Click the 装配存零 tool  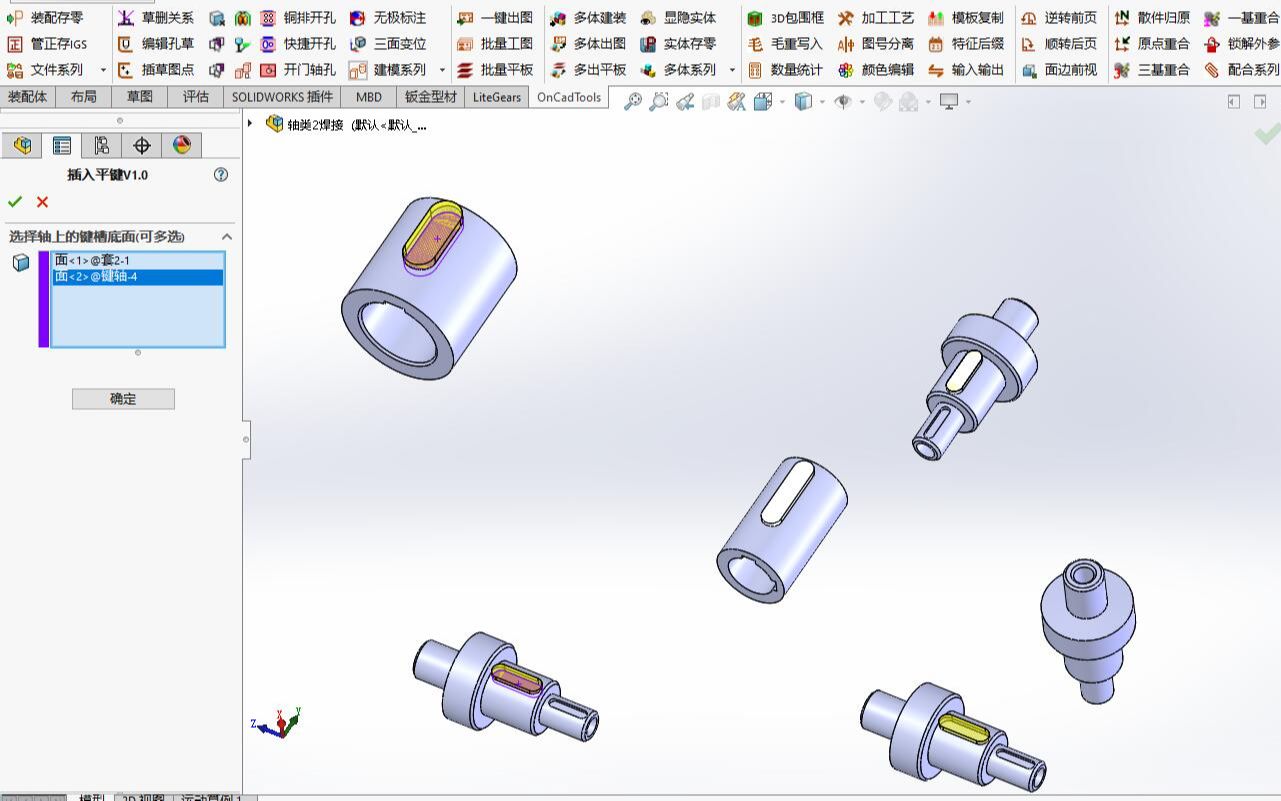tap(45, 17)
